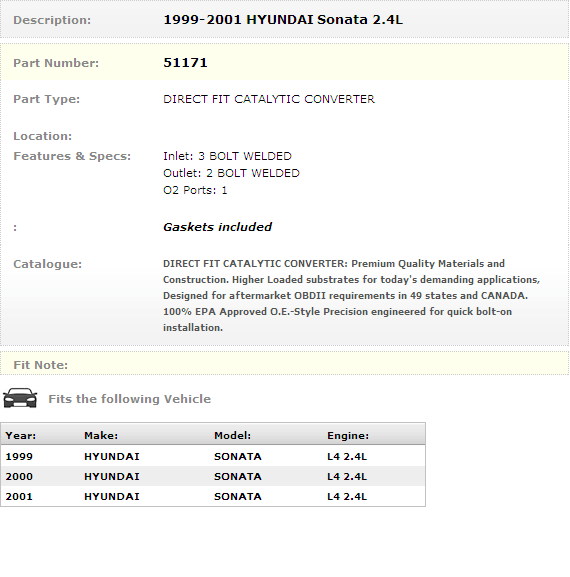Select the 2001 HYUNDAI SONATA row
This screenshot has height=577, width=570.
[213, 496]
